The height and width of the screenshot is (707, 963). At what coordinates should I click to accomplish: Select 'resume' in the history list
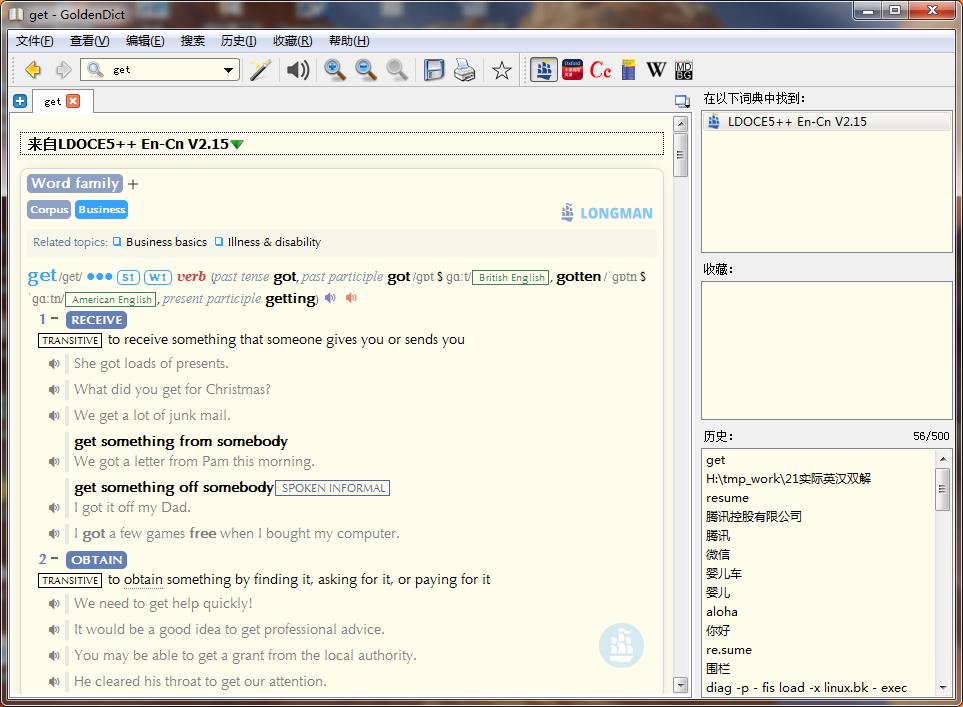point(727,498)
